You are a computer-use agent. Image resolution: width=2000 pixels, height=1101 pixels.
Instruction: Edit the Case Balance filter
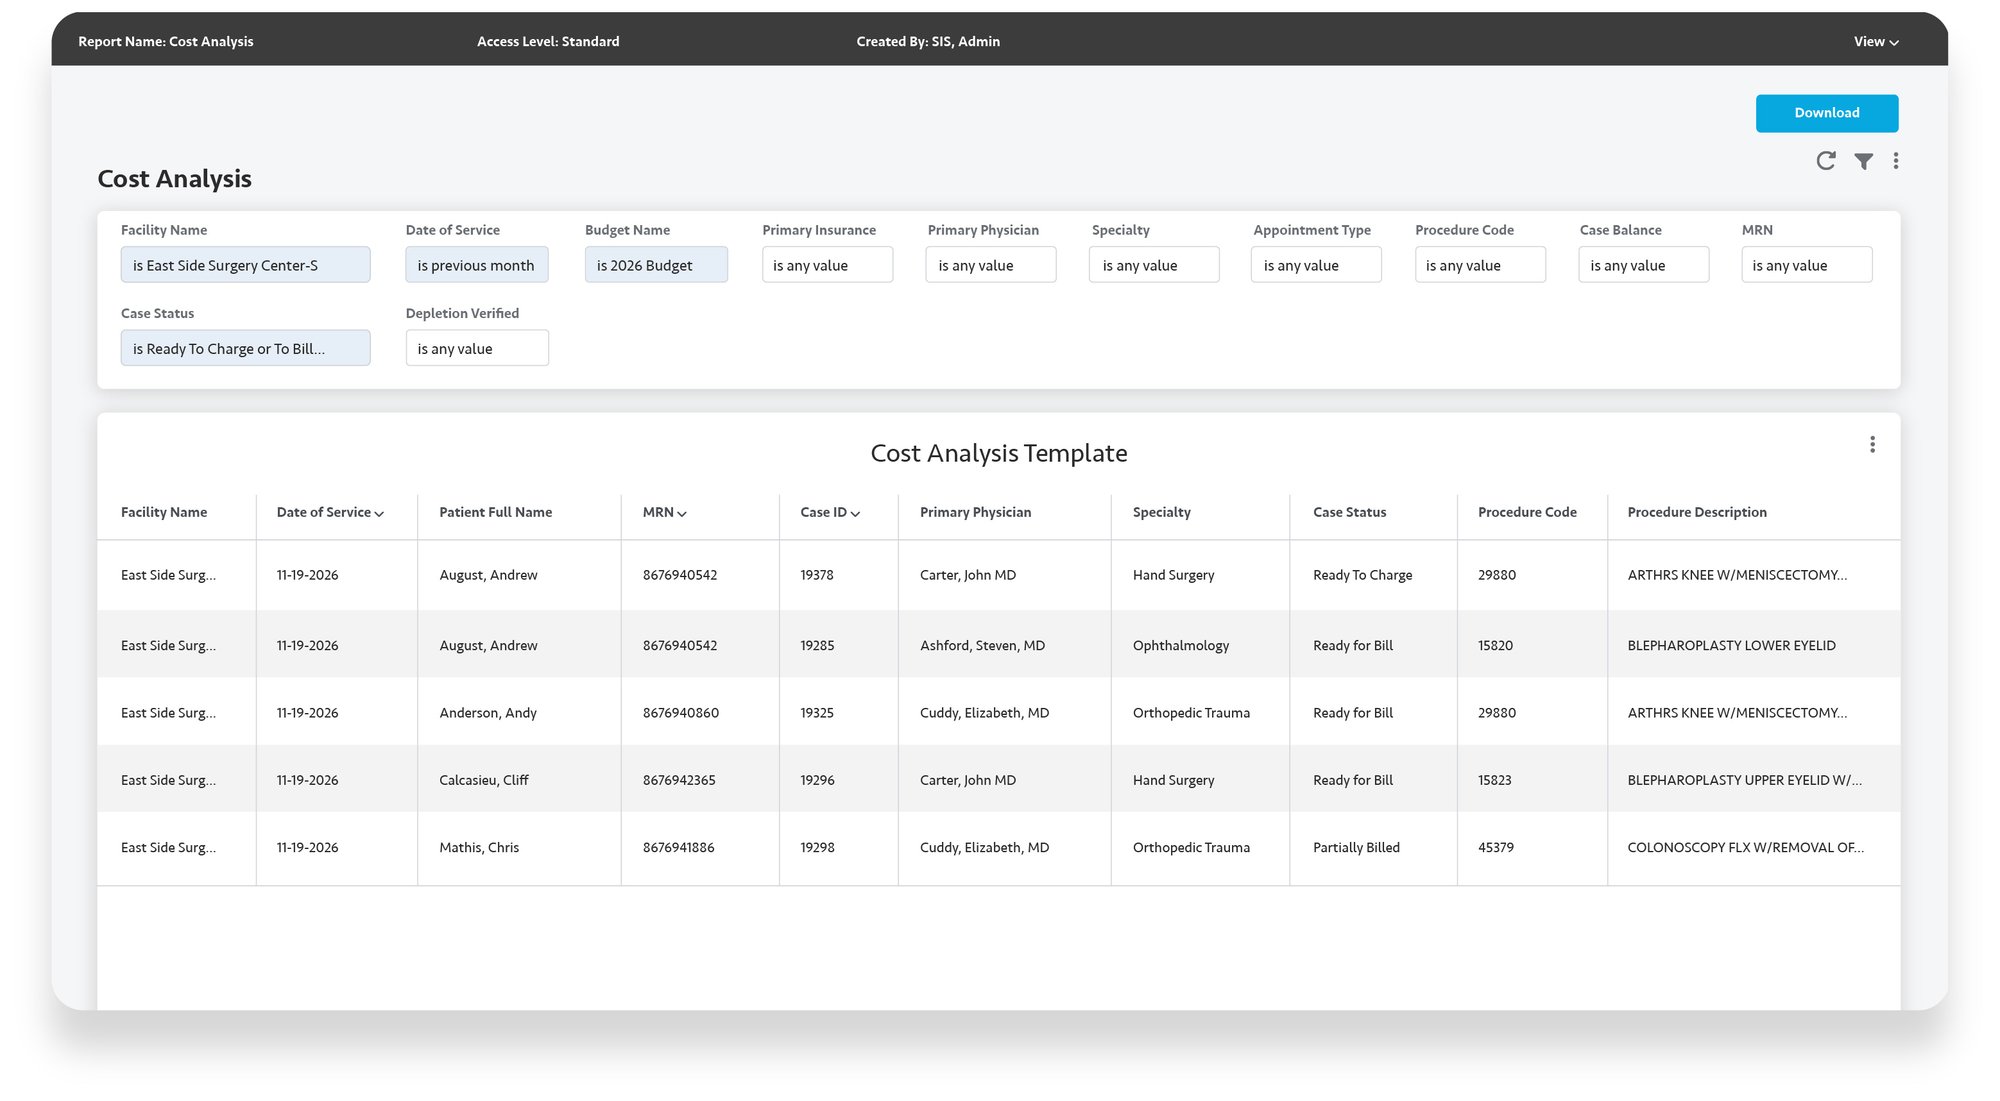click(x=1643, y=264)
